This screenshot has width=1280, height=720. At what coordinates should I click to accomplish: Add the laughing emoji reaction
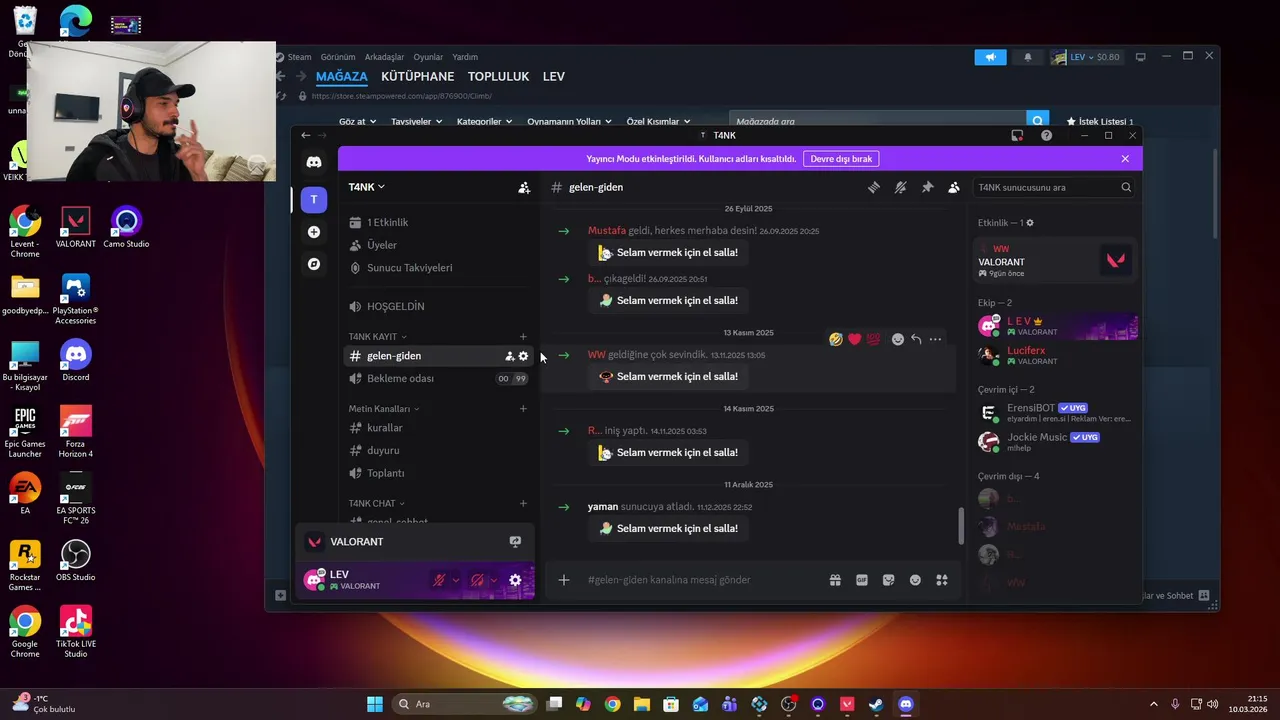(x=836, y=339)
